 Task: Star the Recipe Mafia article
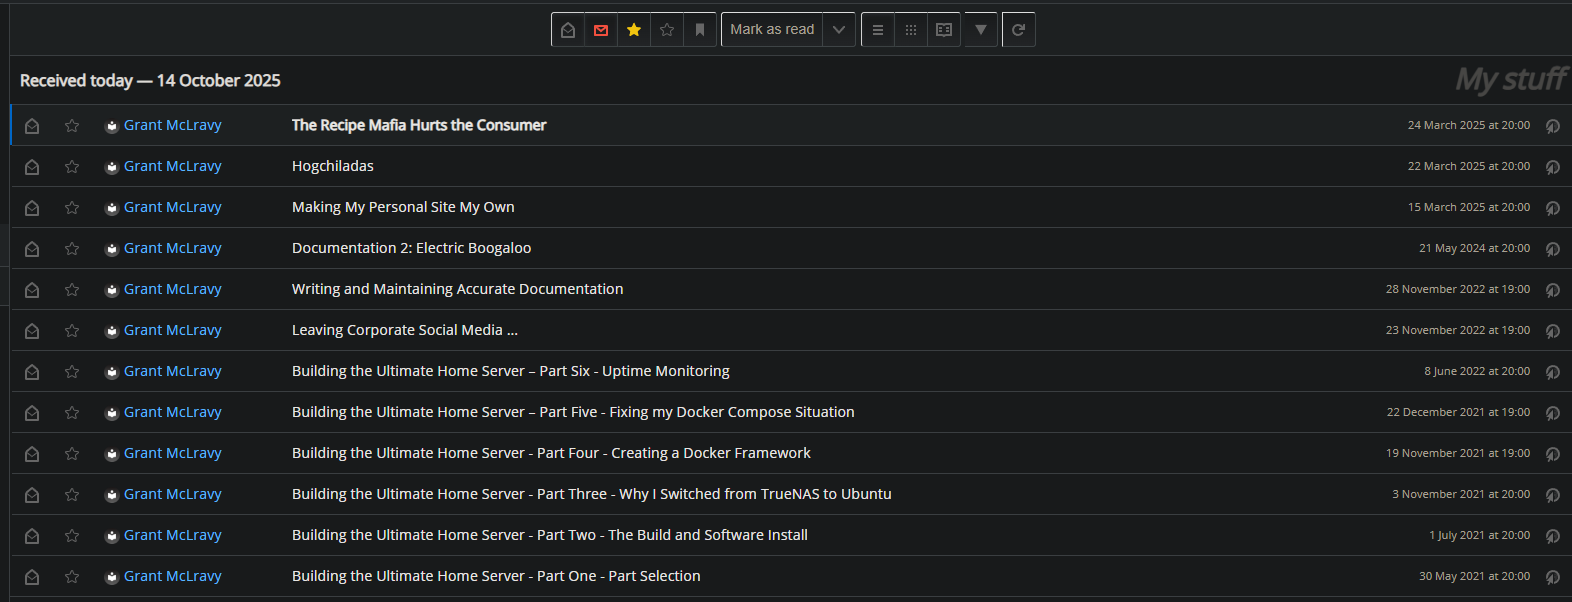pos(72,126)
